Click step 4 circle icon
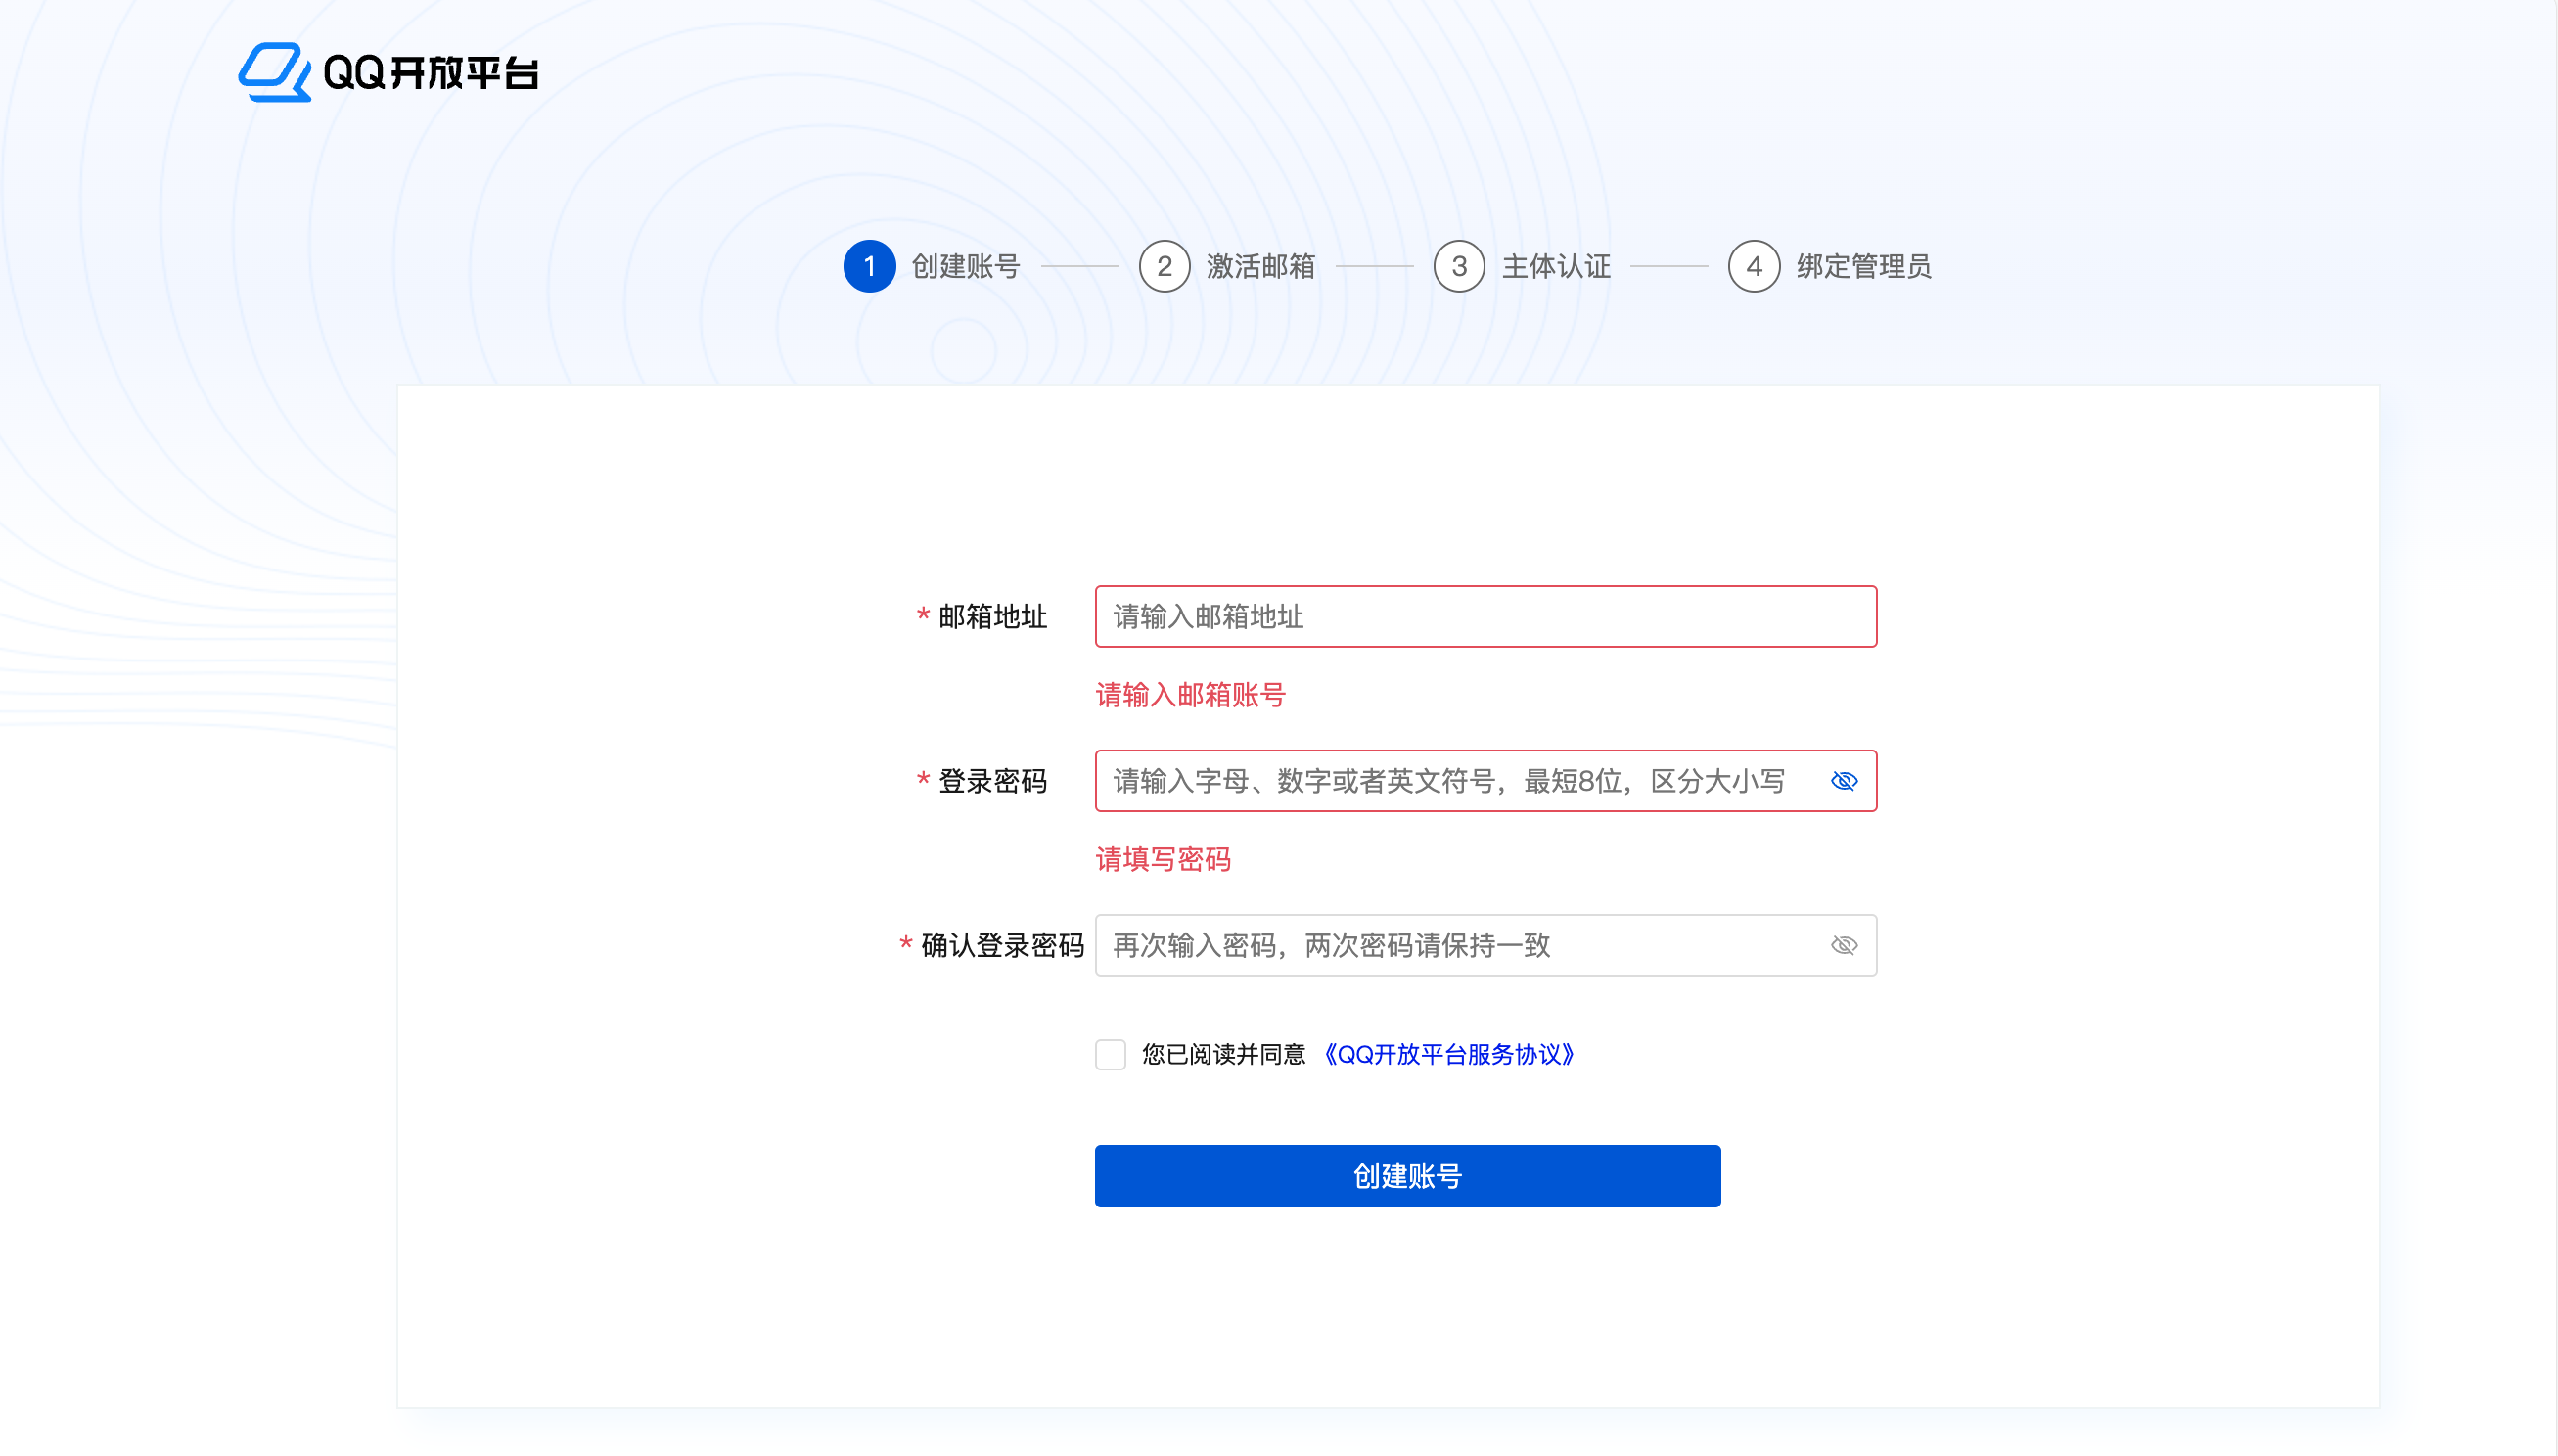The width and height of the screenshot is (2558, 1456). click(1753, 266)
